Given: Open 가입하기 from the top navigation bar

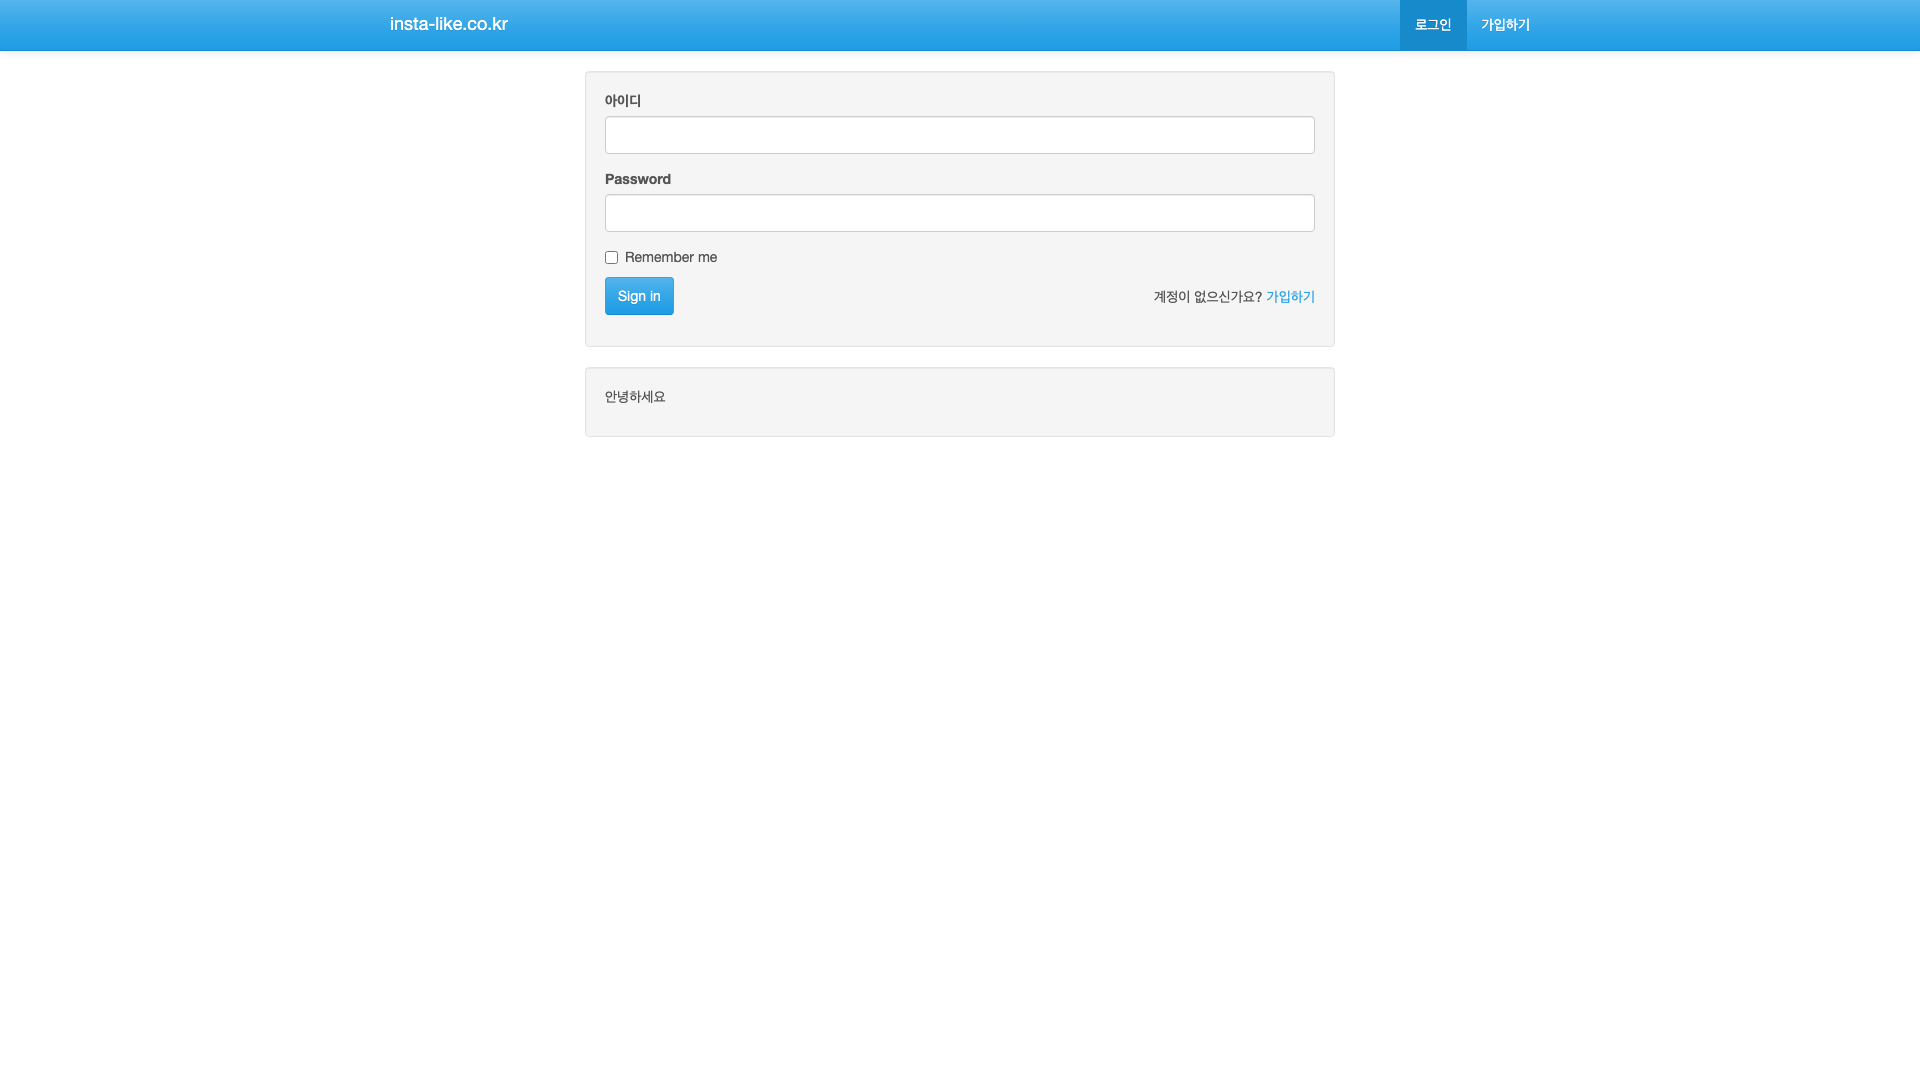Looking at the screenshot, I should pyautogui.click(x=1505, y=25).
